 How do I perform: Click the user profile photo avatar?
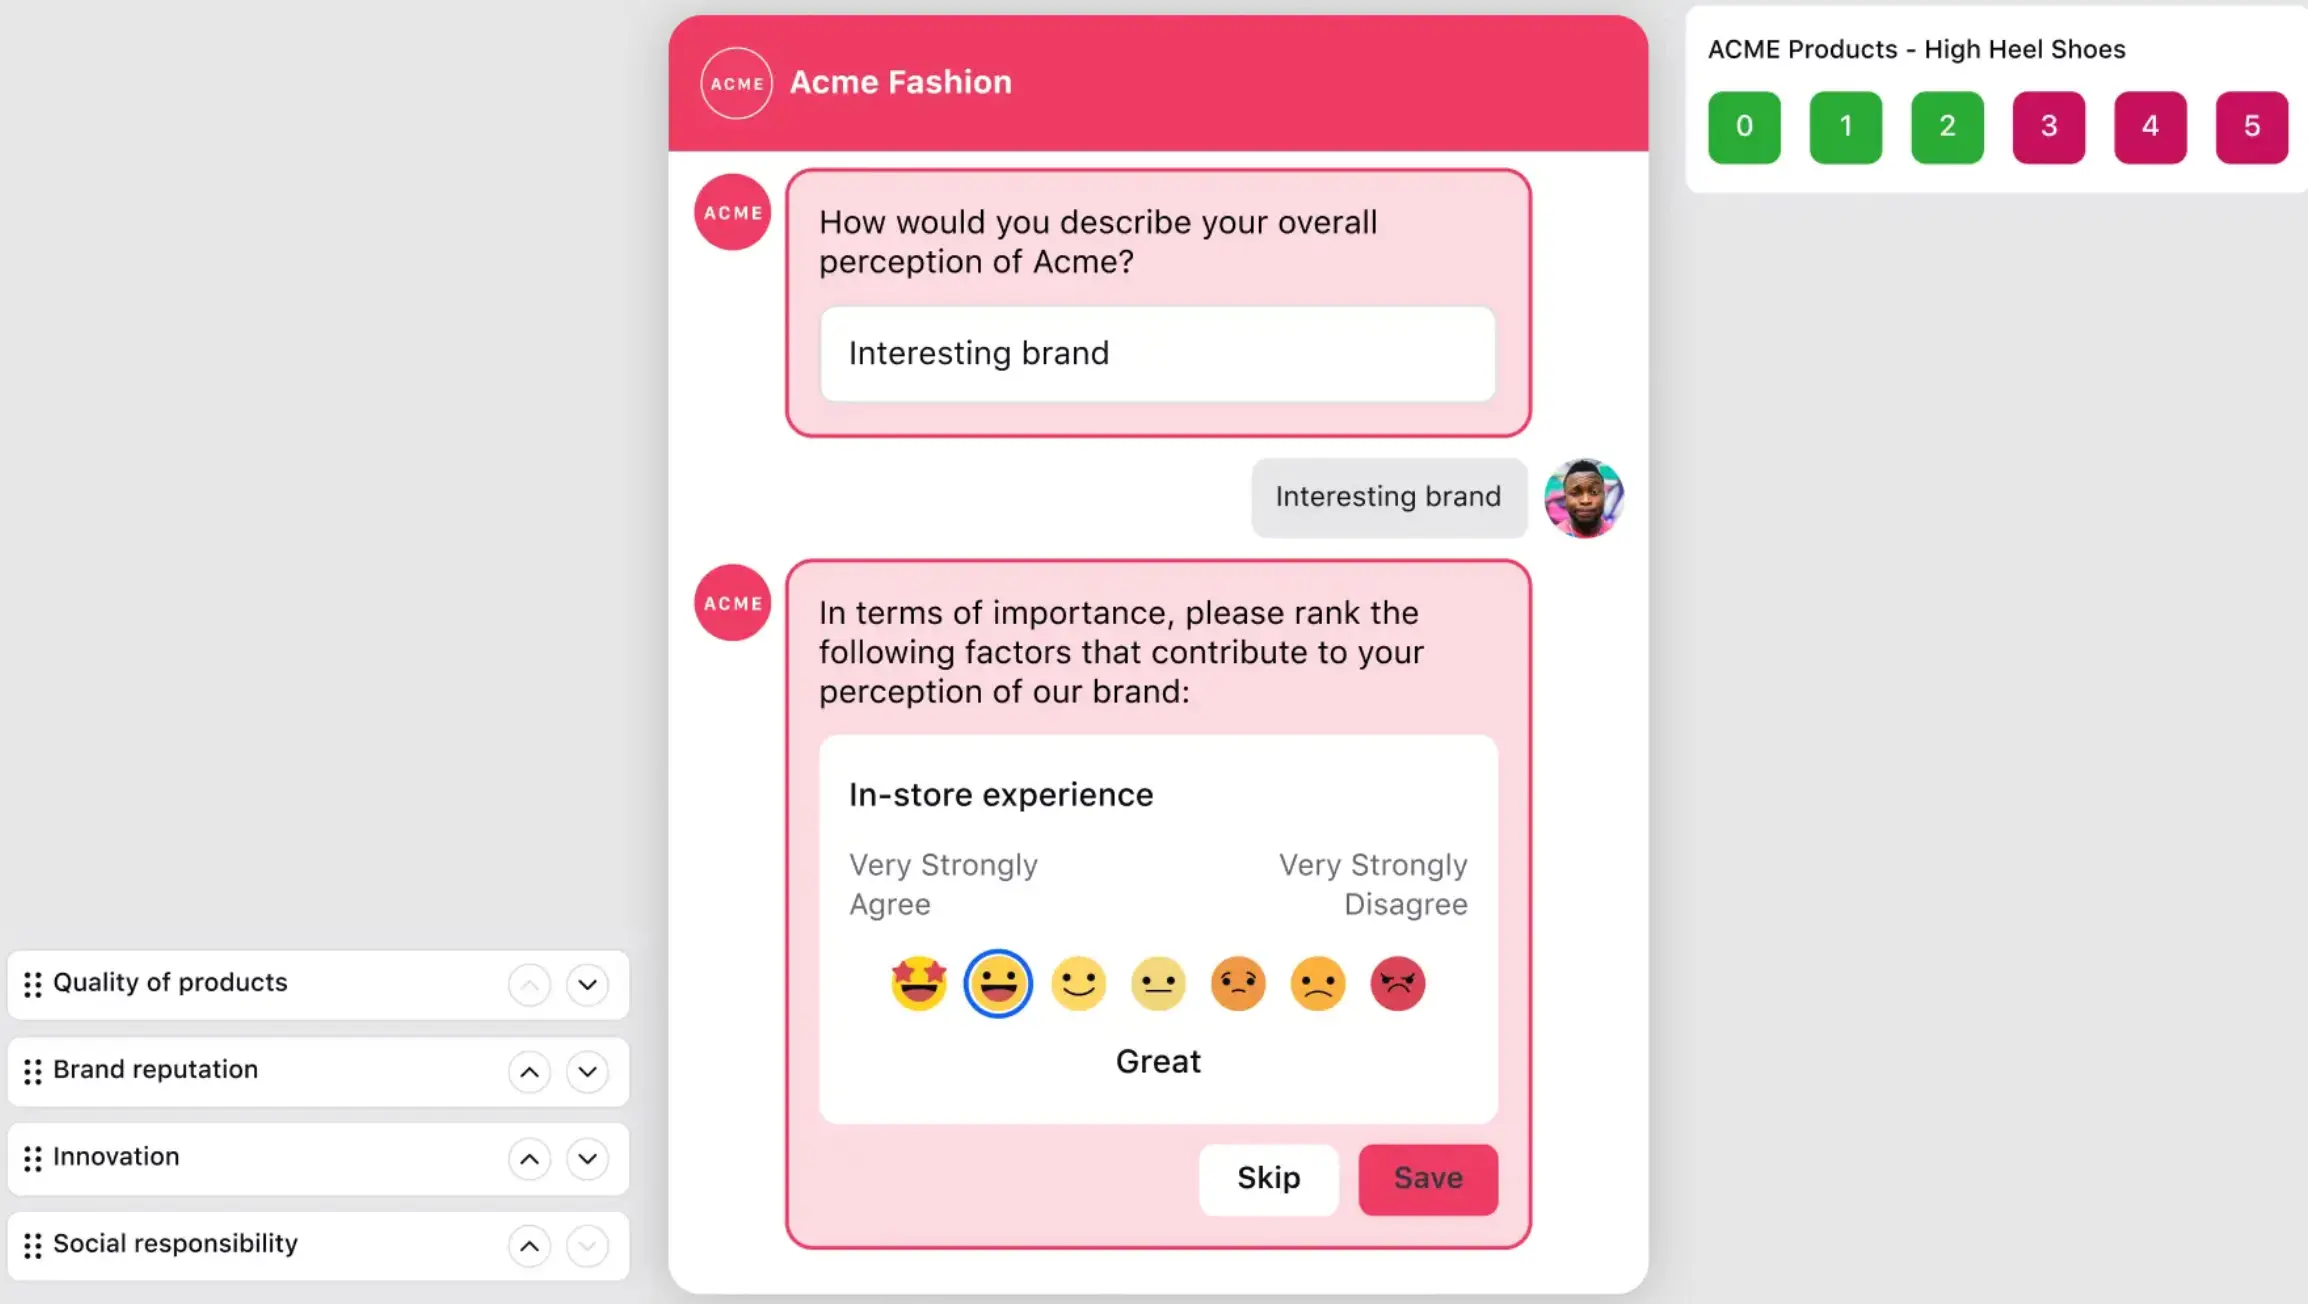[1584, 498]
